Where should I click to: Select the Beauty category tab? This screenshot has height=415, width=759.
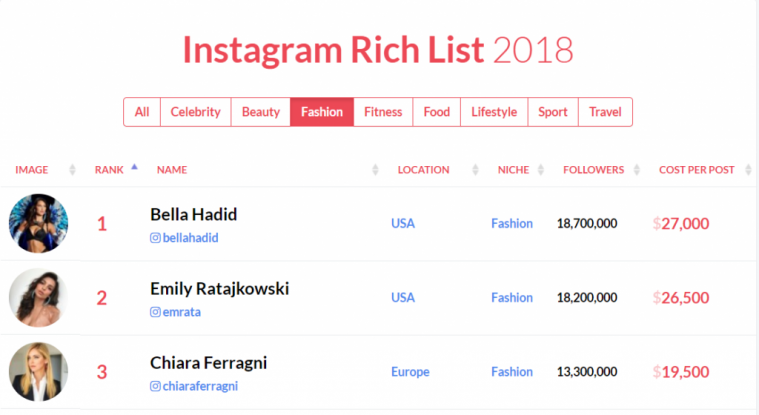pyautogui.click(x=261, y=112)
